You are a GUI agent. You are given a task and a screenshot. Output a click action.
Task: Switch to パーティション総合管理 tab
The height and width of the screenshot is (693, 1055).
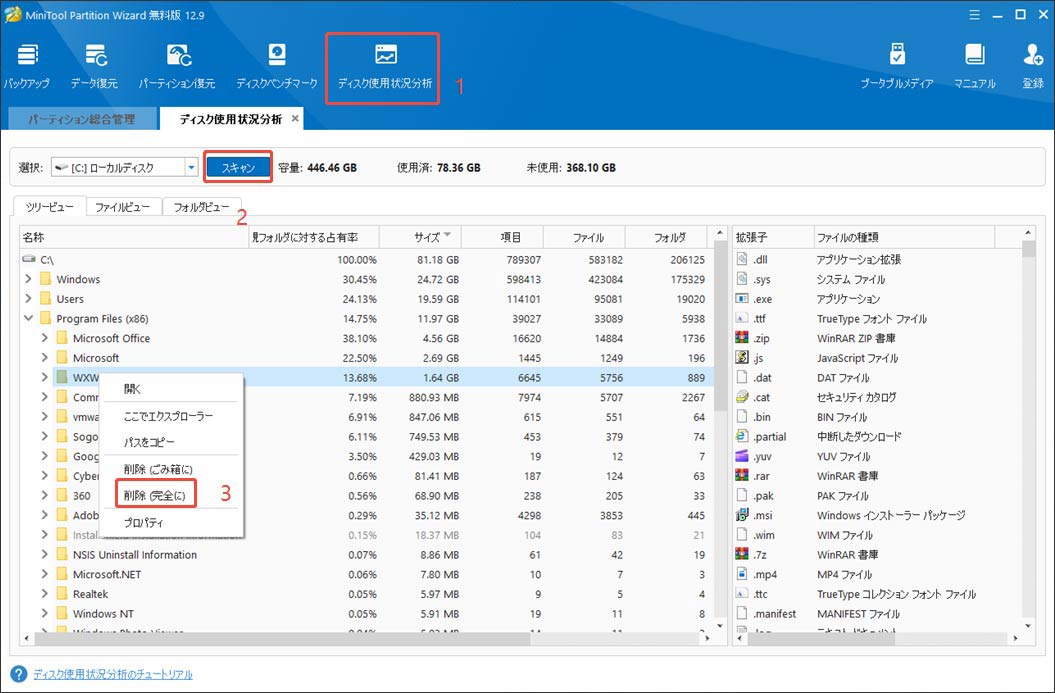[x=82, y=119]
